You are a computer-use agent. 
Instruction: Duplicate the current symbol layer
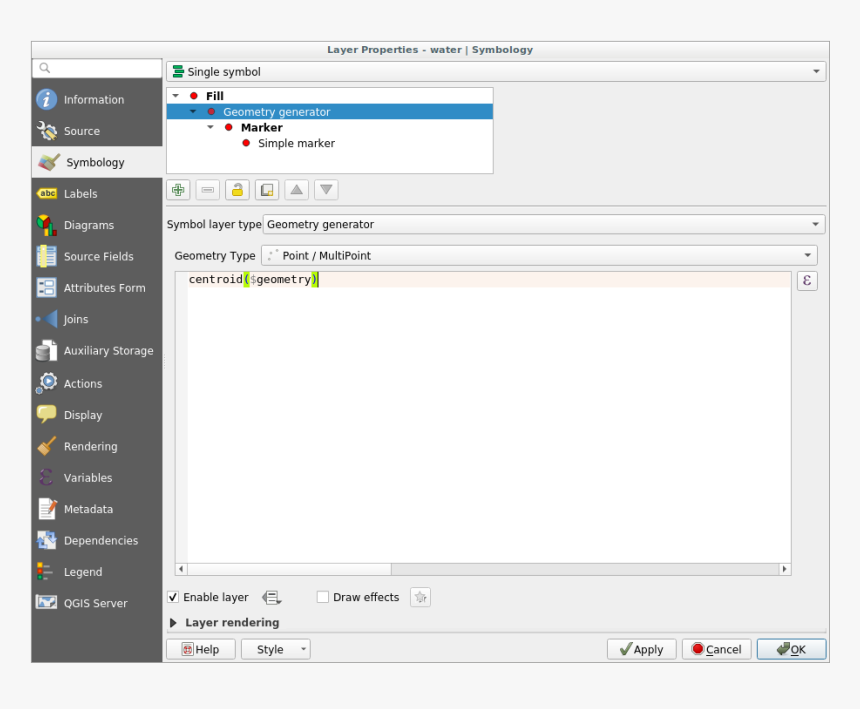[x=266, y=190]
